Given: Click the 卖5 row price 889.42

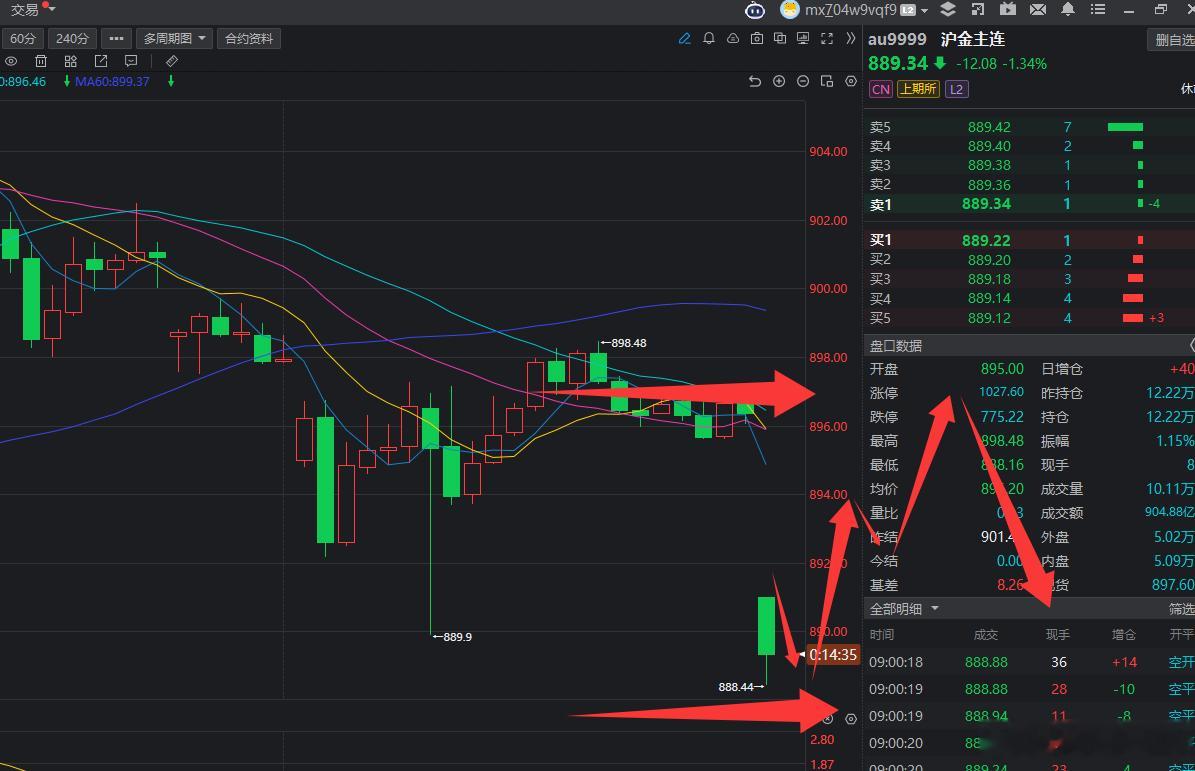Looking at the screenshot, I should pyautogui.click(x=989, y=126).
